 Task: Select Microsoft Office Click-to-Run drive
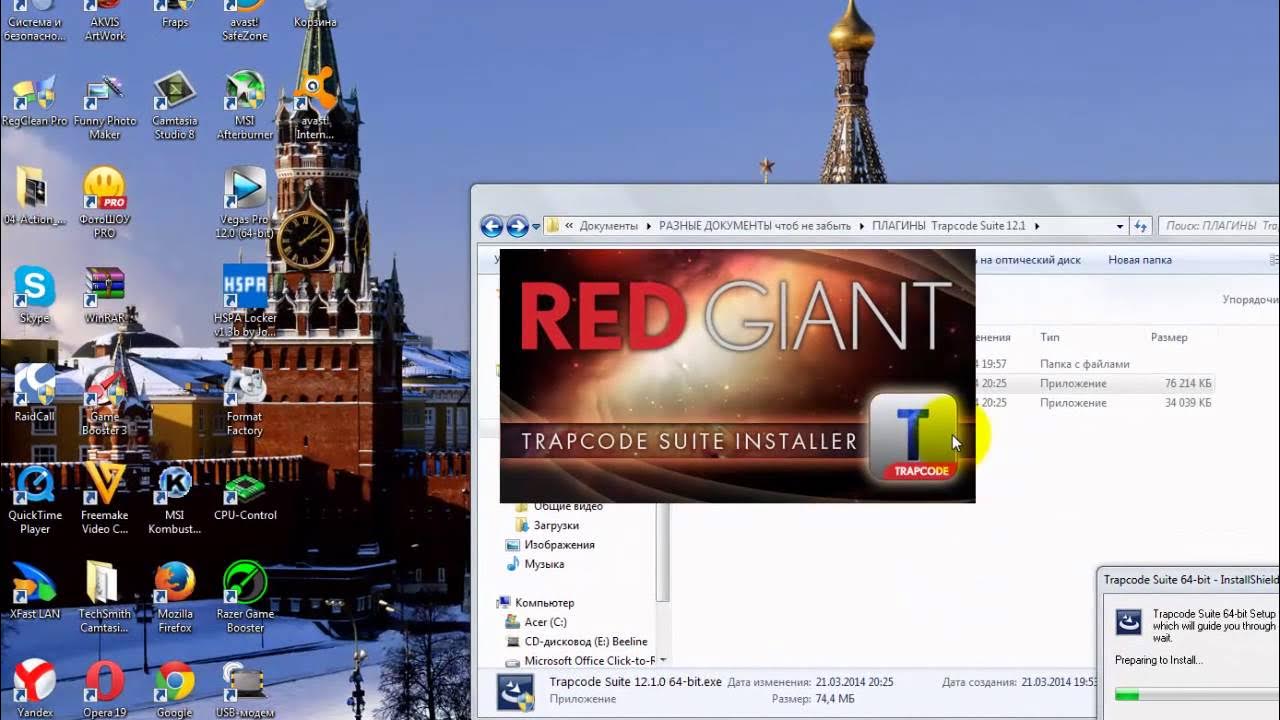[x=581, y=661]
